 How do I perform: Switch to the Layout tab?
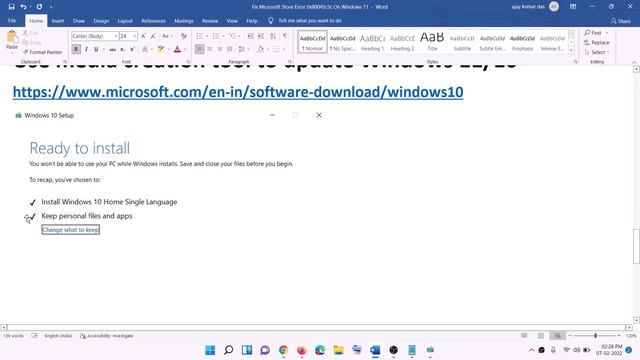click(125, 20)
